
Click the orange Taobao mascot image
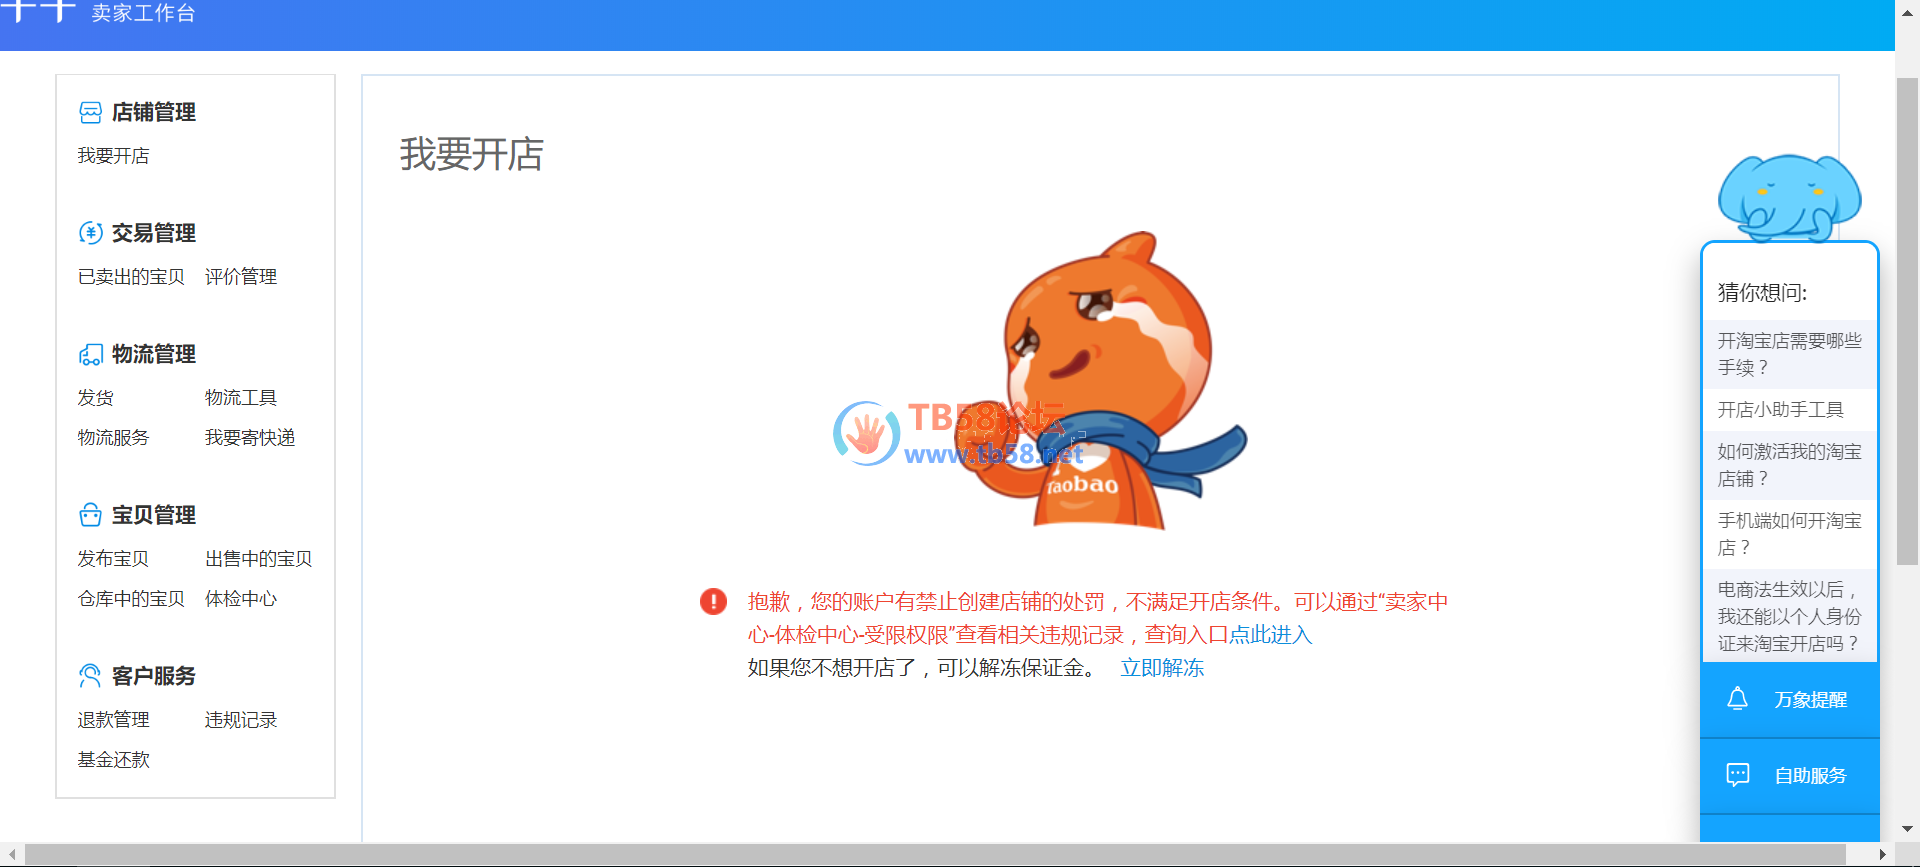point(1100,380)
